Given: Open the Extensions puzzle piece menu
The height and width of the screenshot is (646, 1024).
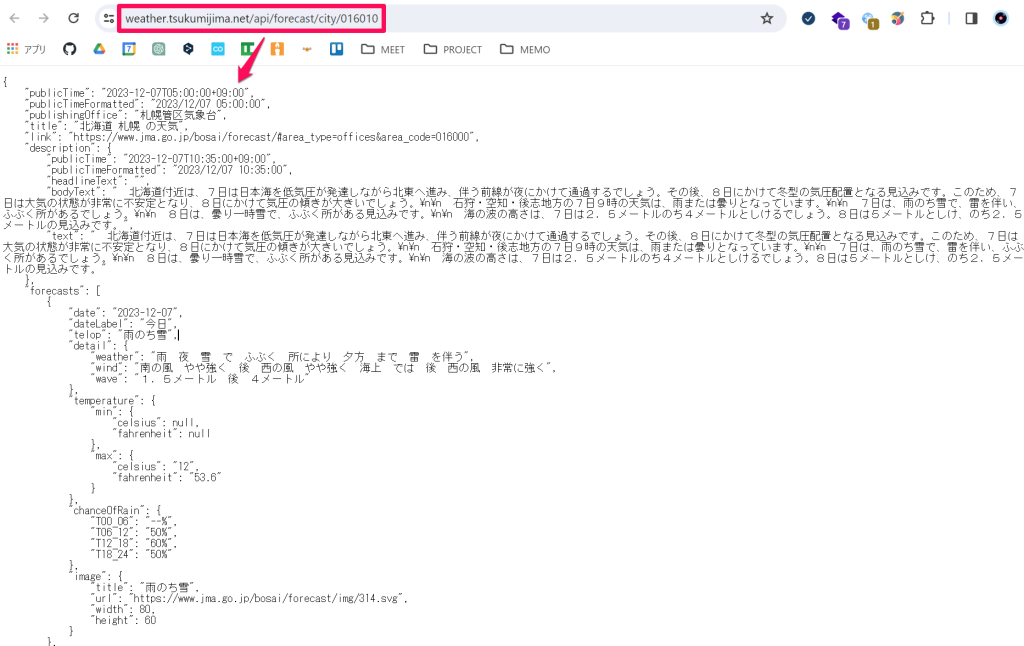Looking at the screenshot, I should pos(926,18).
